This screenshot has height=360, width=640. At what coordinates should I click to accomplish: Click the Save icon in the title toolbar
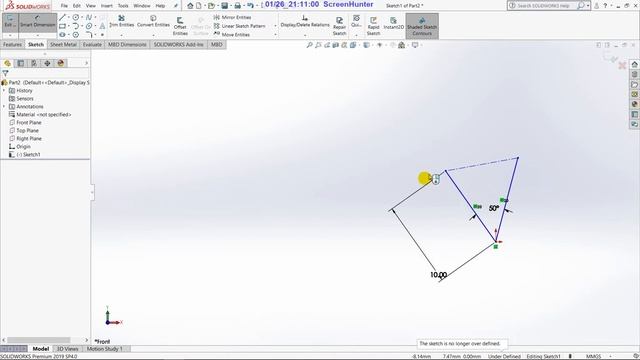tap(224, 6)
